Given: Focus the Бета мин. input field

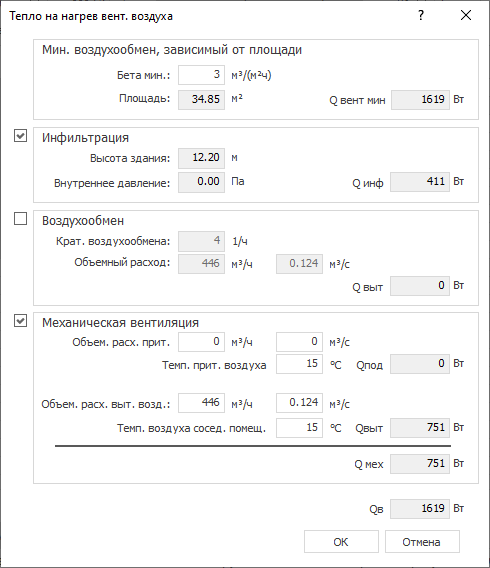Looking at the screenshot, I should tap(201, 75).
